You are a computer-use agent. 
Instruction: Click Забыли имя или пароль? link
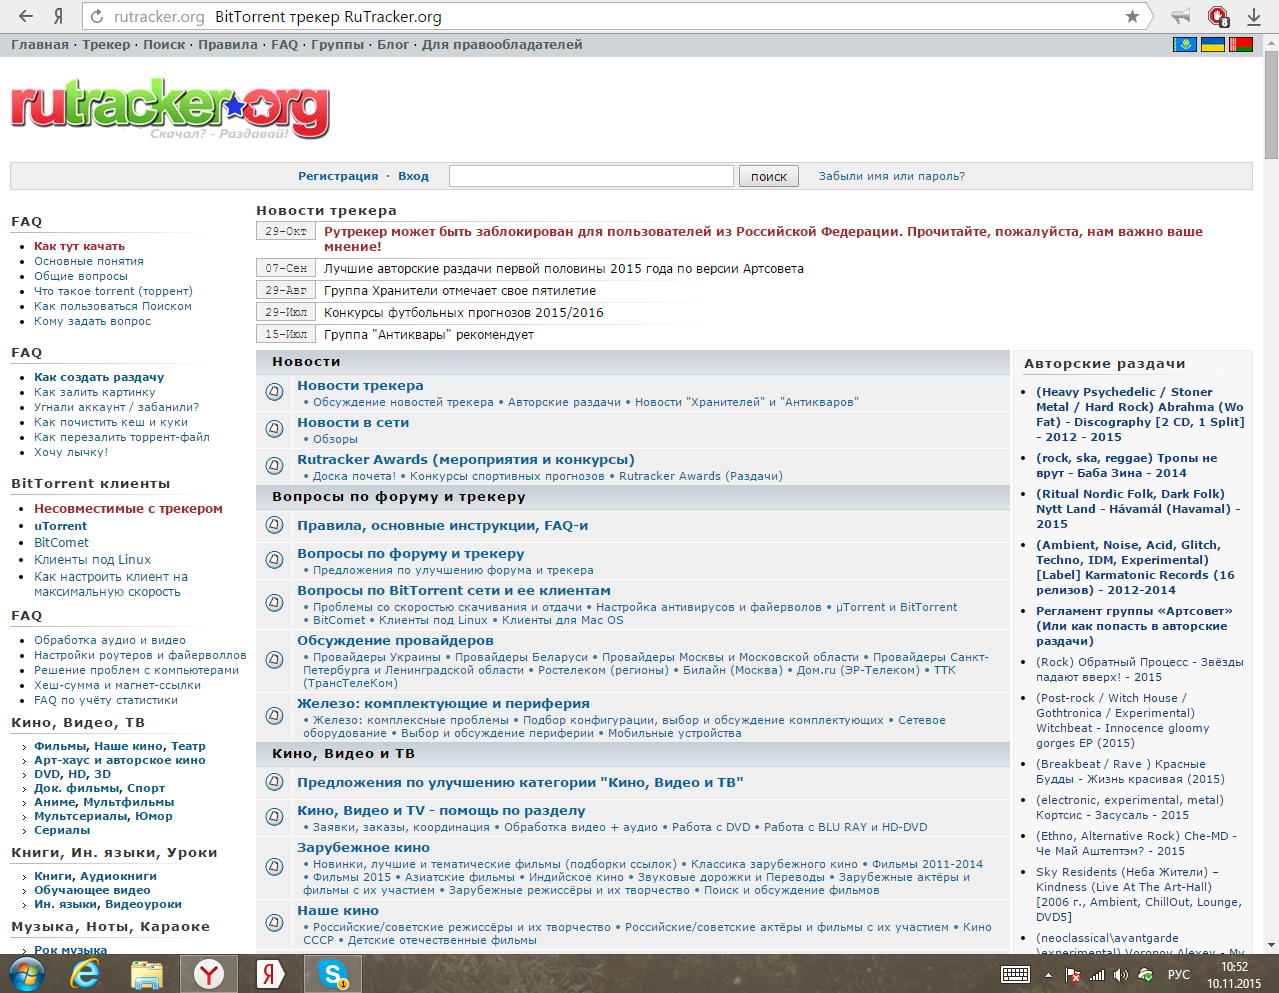[892, 176]
